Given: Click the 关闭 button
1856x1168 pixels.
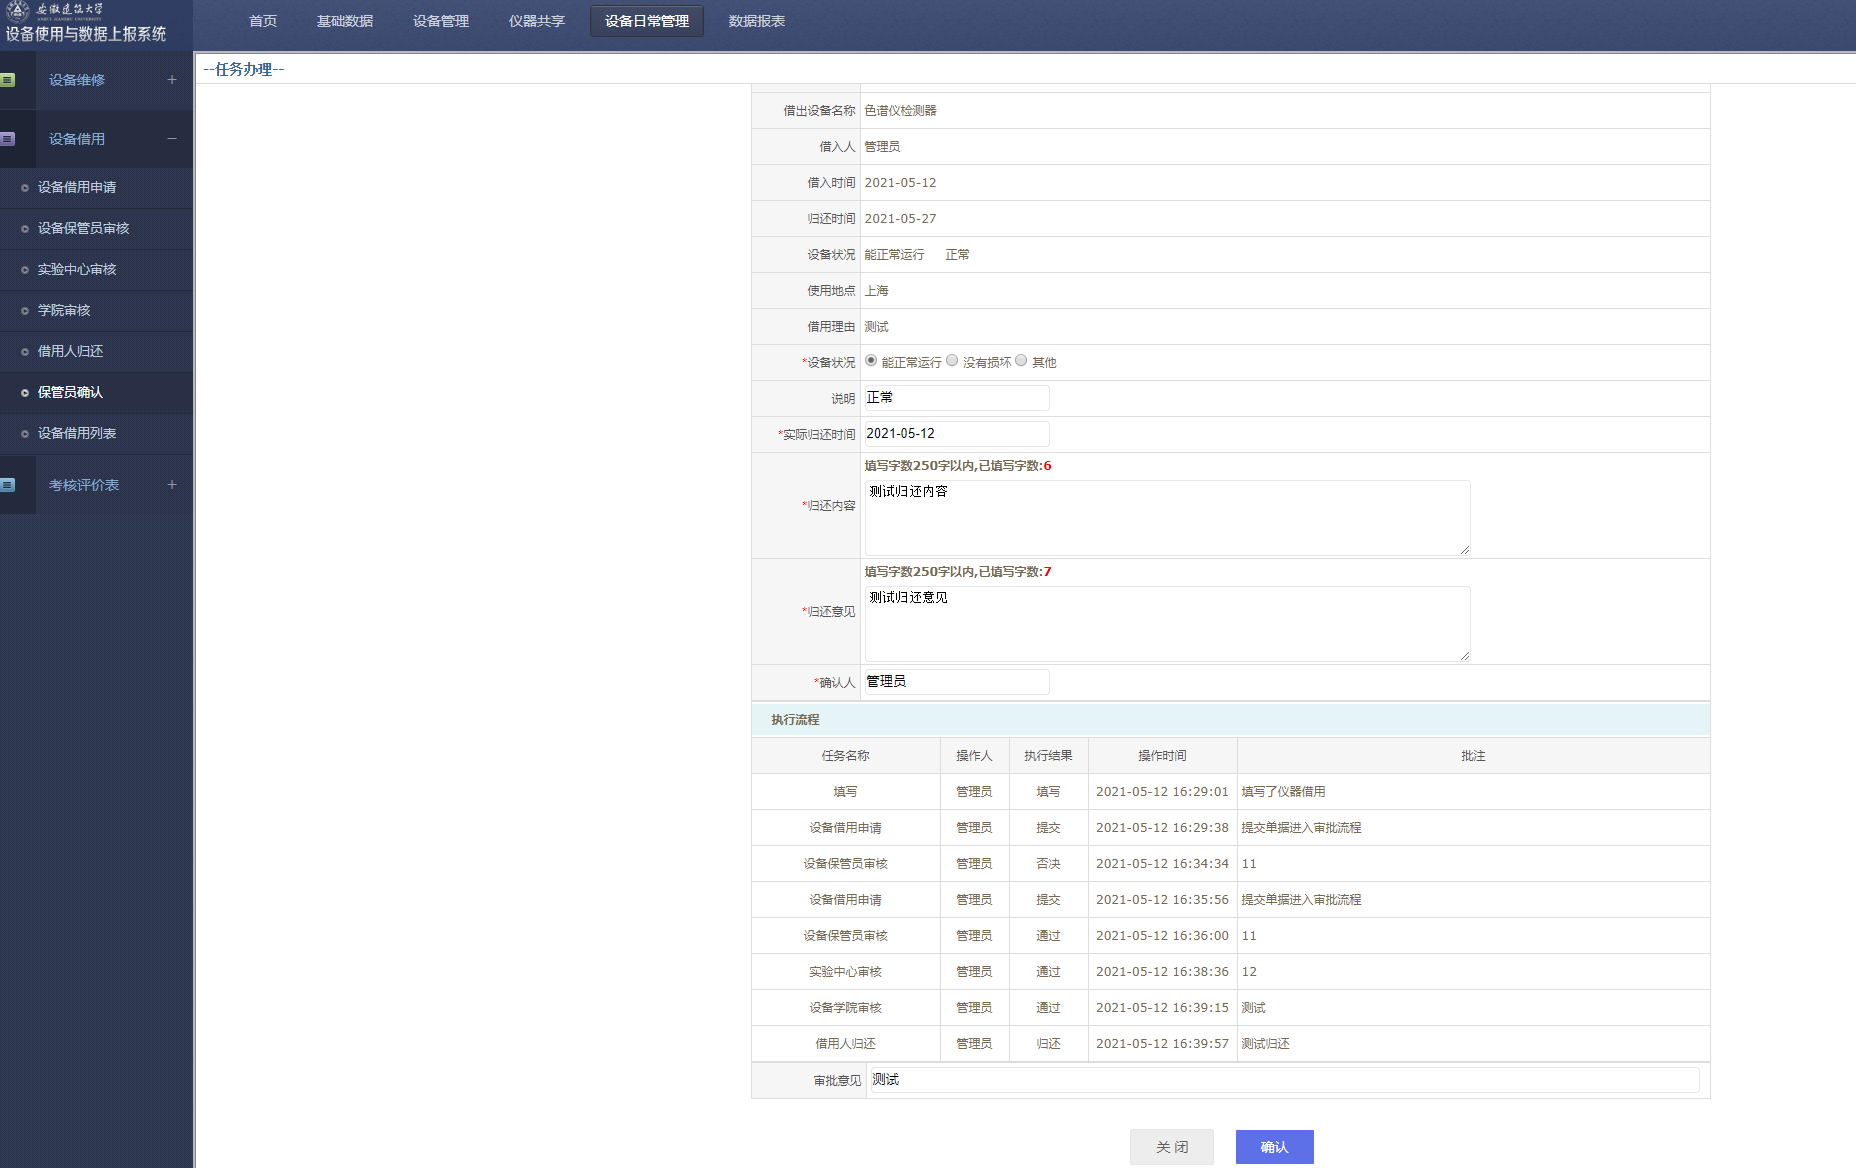Looking at the screenshot, I should point(1171,1147).
